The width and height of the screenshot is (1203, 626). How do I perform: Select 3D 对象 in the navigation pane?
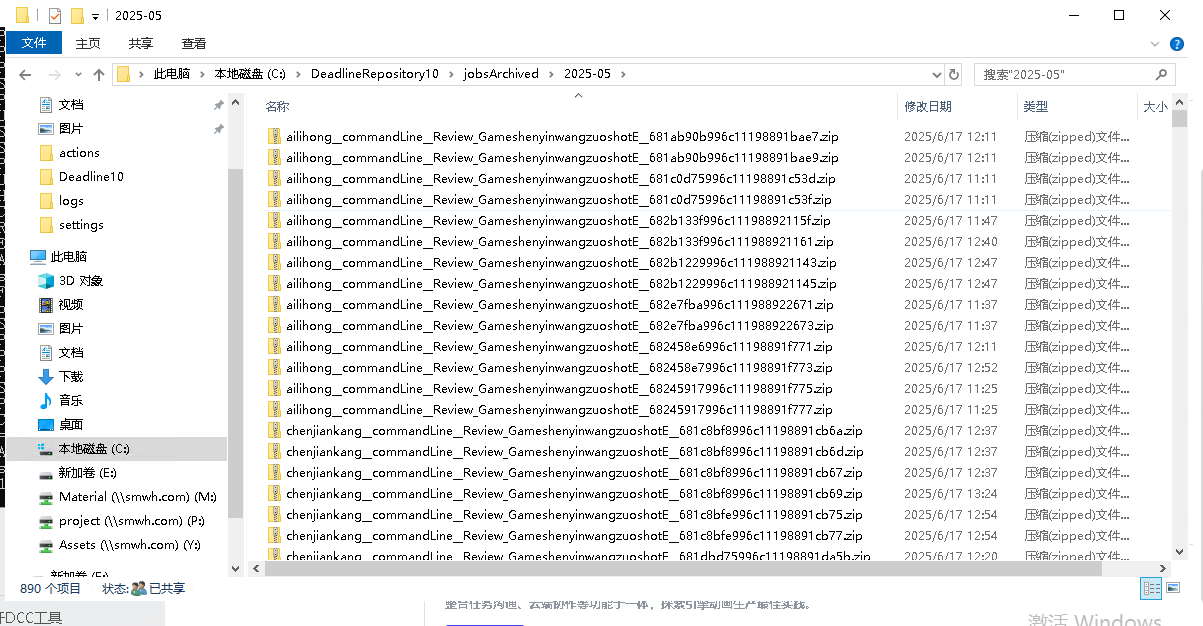[80, 281]
